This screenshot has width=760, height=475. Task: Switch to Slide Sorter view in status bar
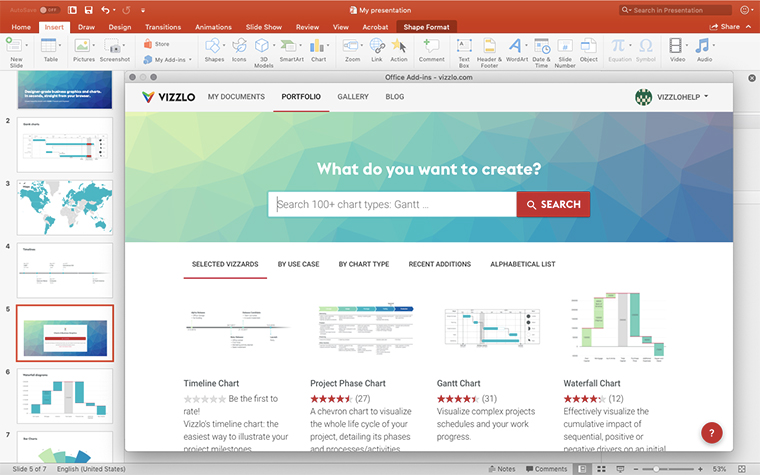click(x=601, y=469)
